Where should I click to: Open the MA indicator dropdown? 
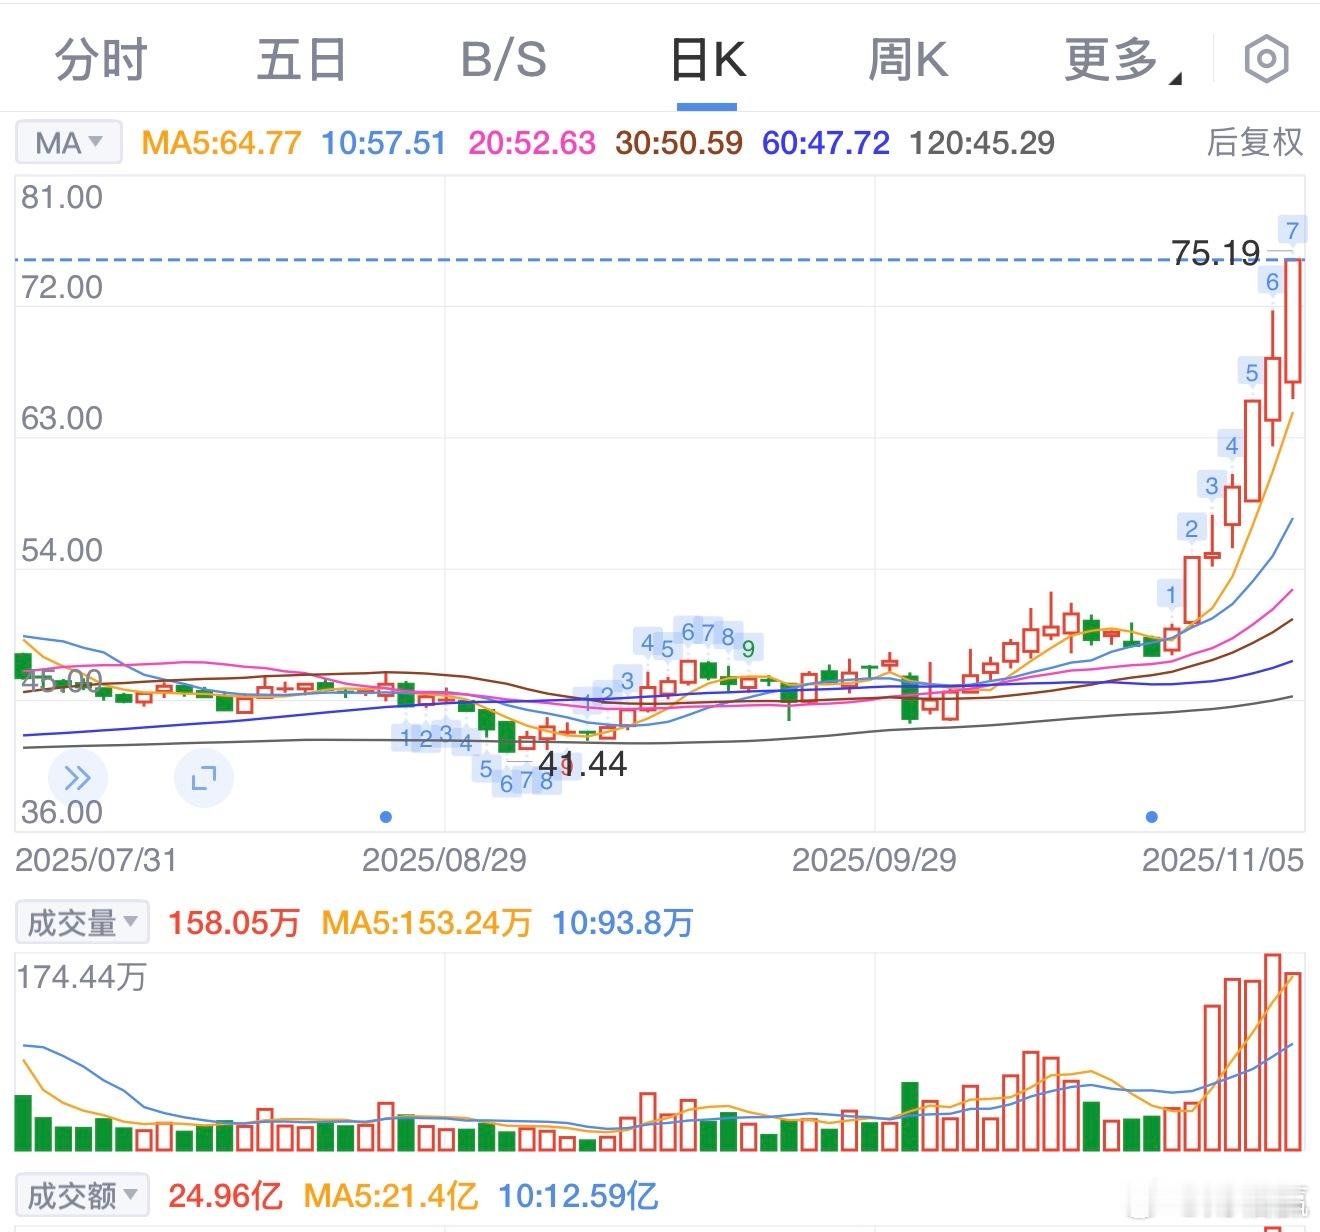tap(67, 142)
